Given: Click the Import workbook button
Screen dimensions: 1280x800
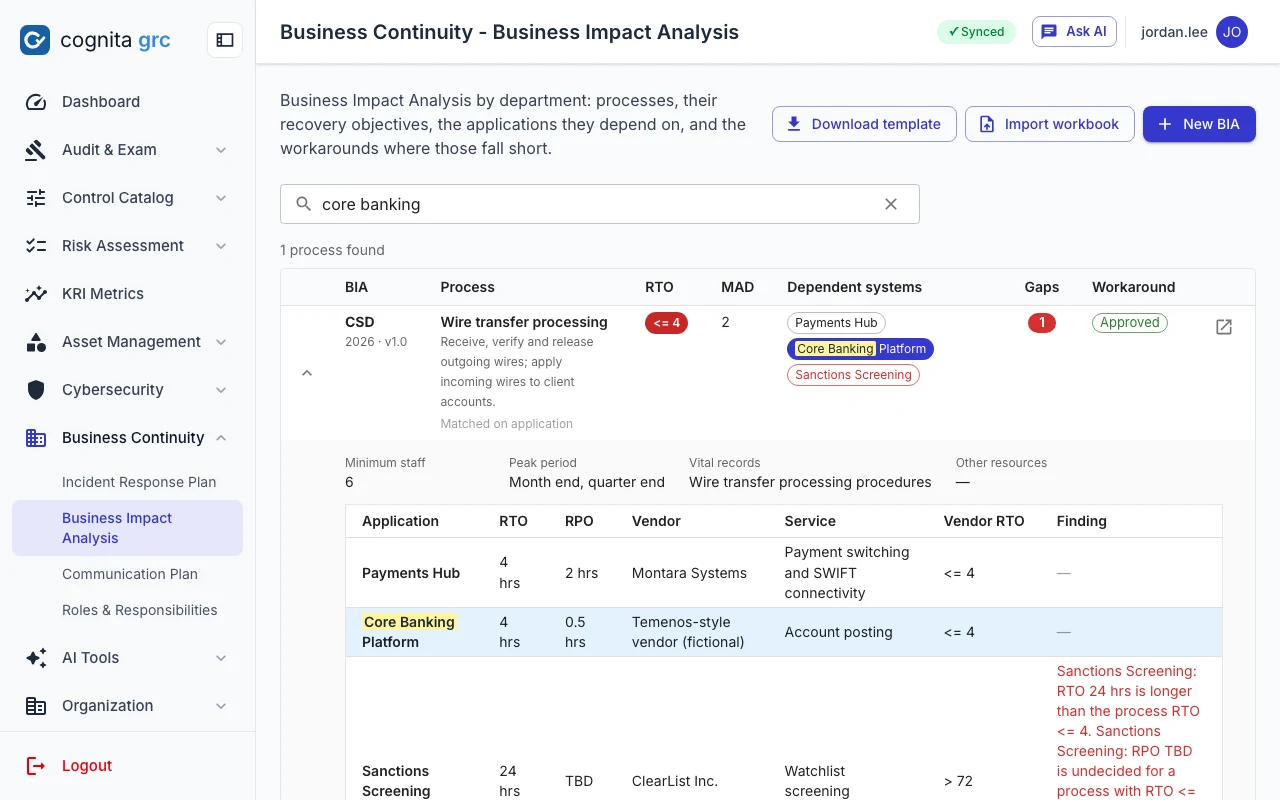Looking at the screenshot, I should [1049, 124].
